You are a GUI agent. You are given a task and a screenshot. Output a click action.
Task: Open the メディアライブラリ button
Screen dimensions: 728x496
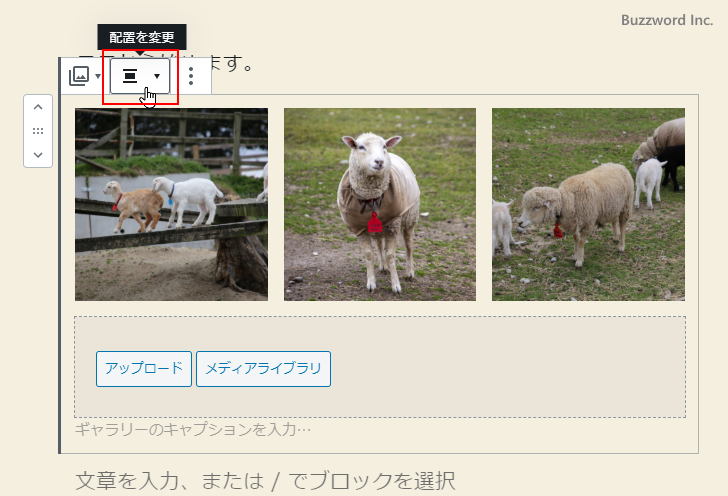(x=263, y=369)
